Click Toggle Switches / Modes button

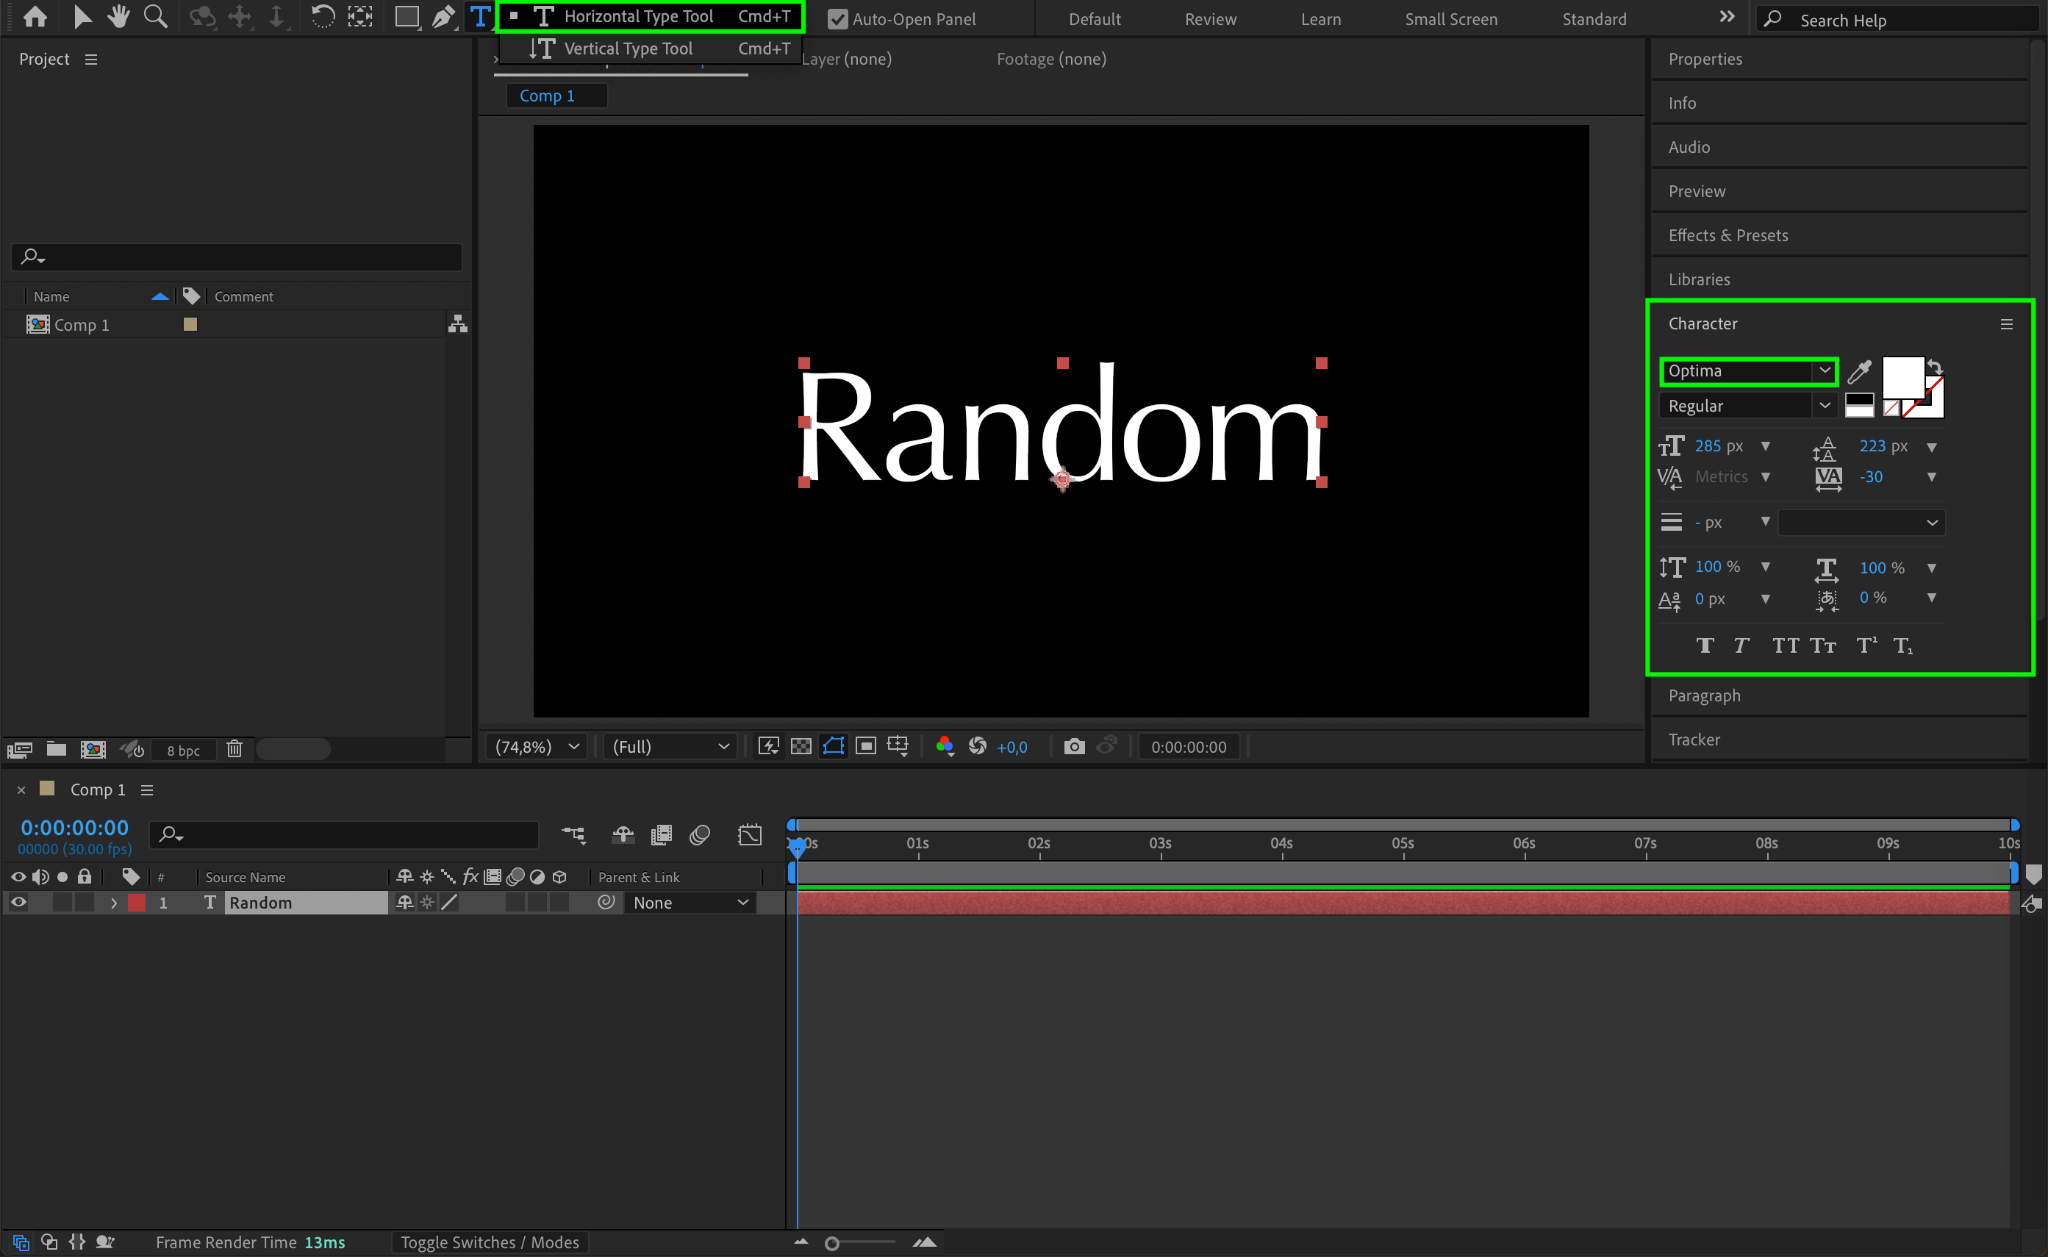[490, 1242]
